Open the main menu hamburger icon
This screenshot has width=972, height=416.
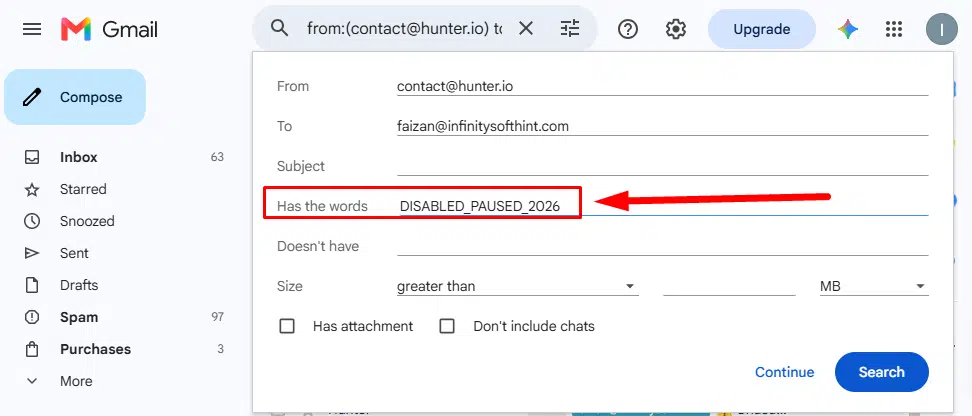tap(32, 29)
